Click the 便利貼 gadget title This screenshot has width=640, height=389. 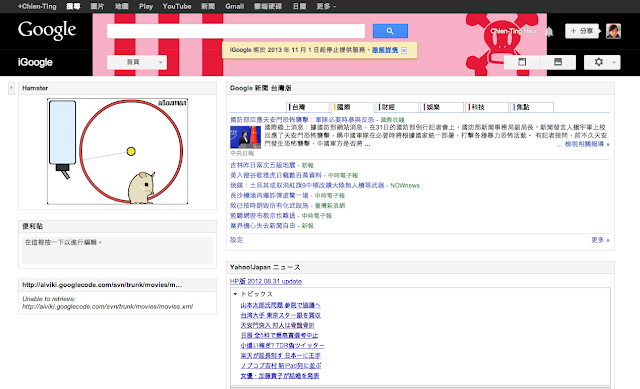[33, 226]
